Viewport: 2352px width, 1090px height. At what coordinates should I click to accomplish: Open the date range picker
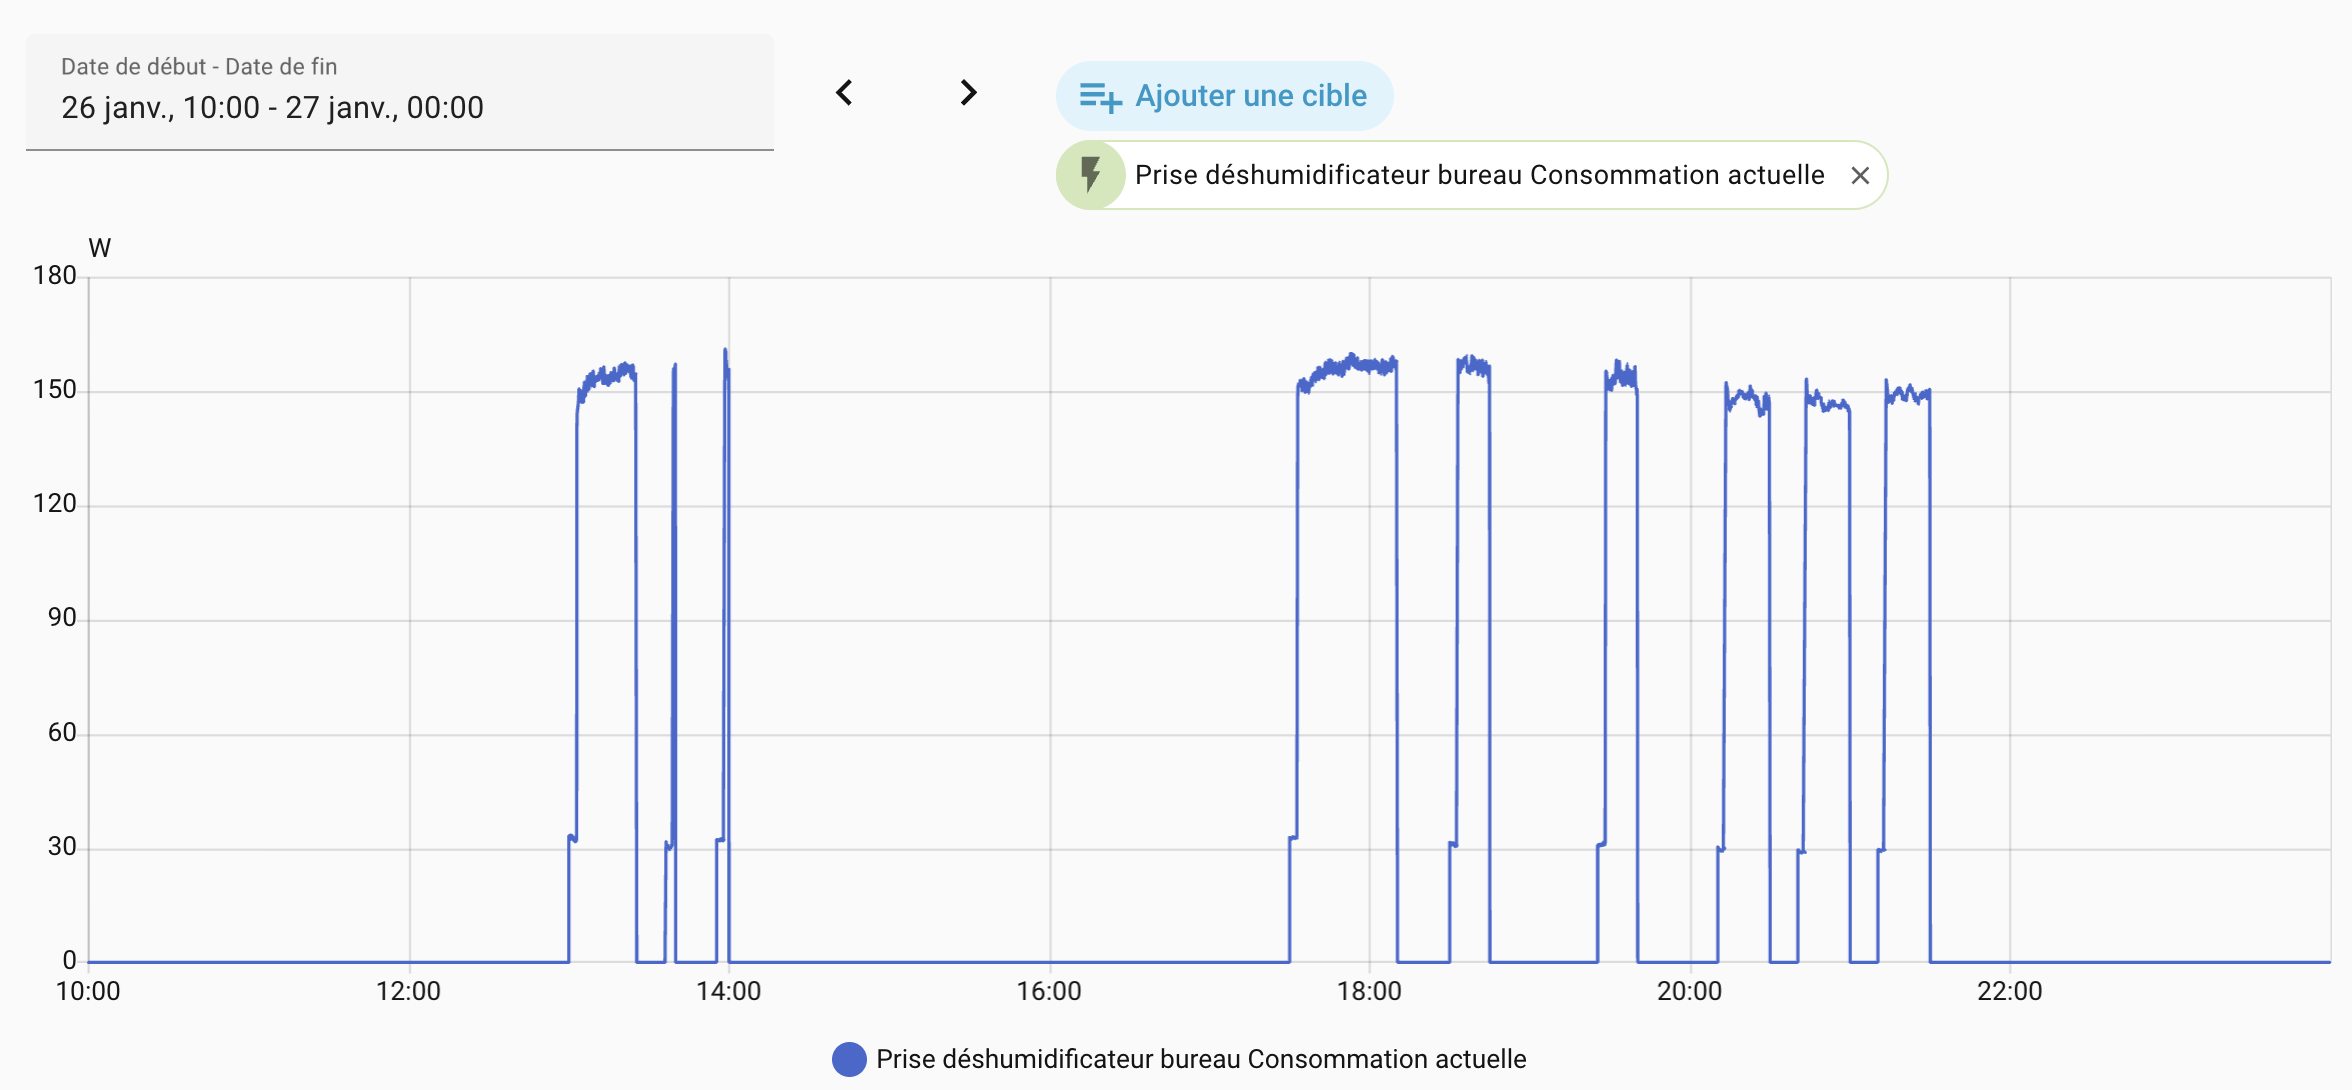pos(400,92)
